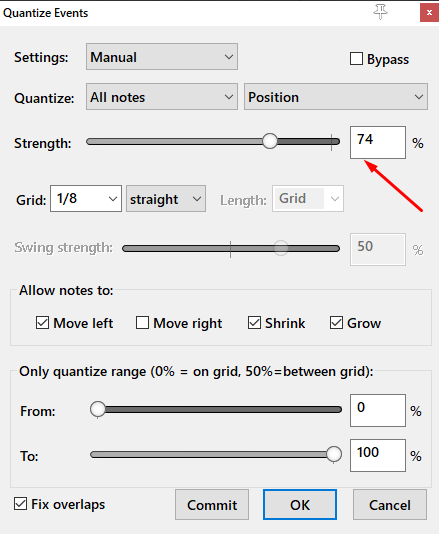The image size is (439, 534).
Task: Expand the Position dropdown
Action: coord(336,97)
